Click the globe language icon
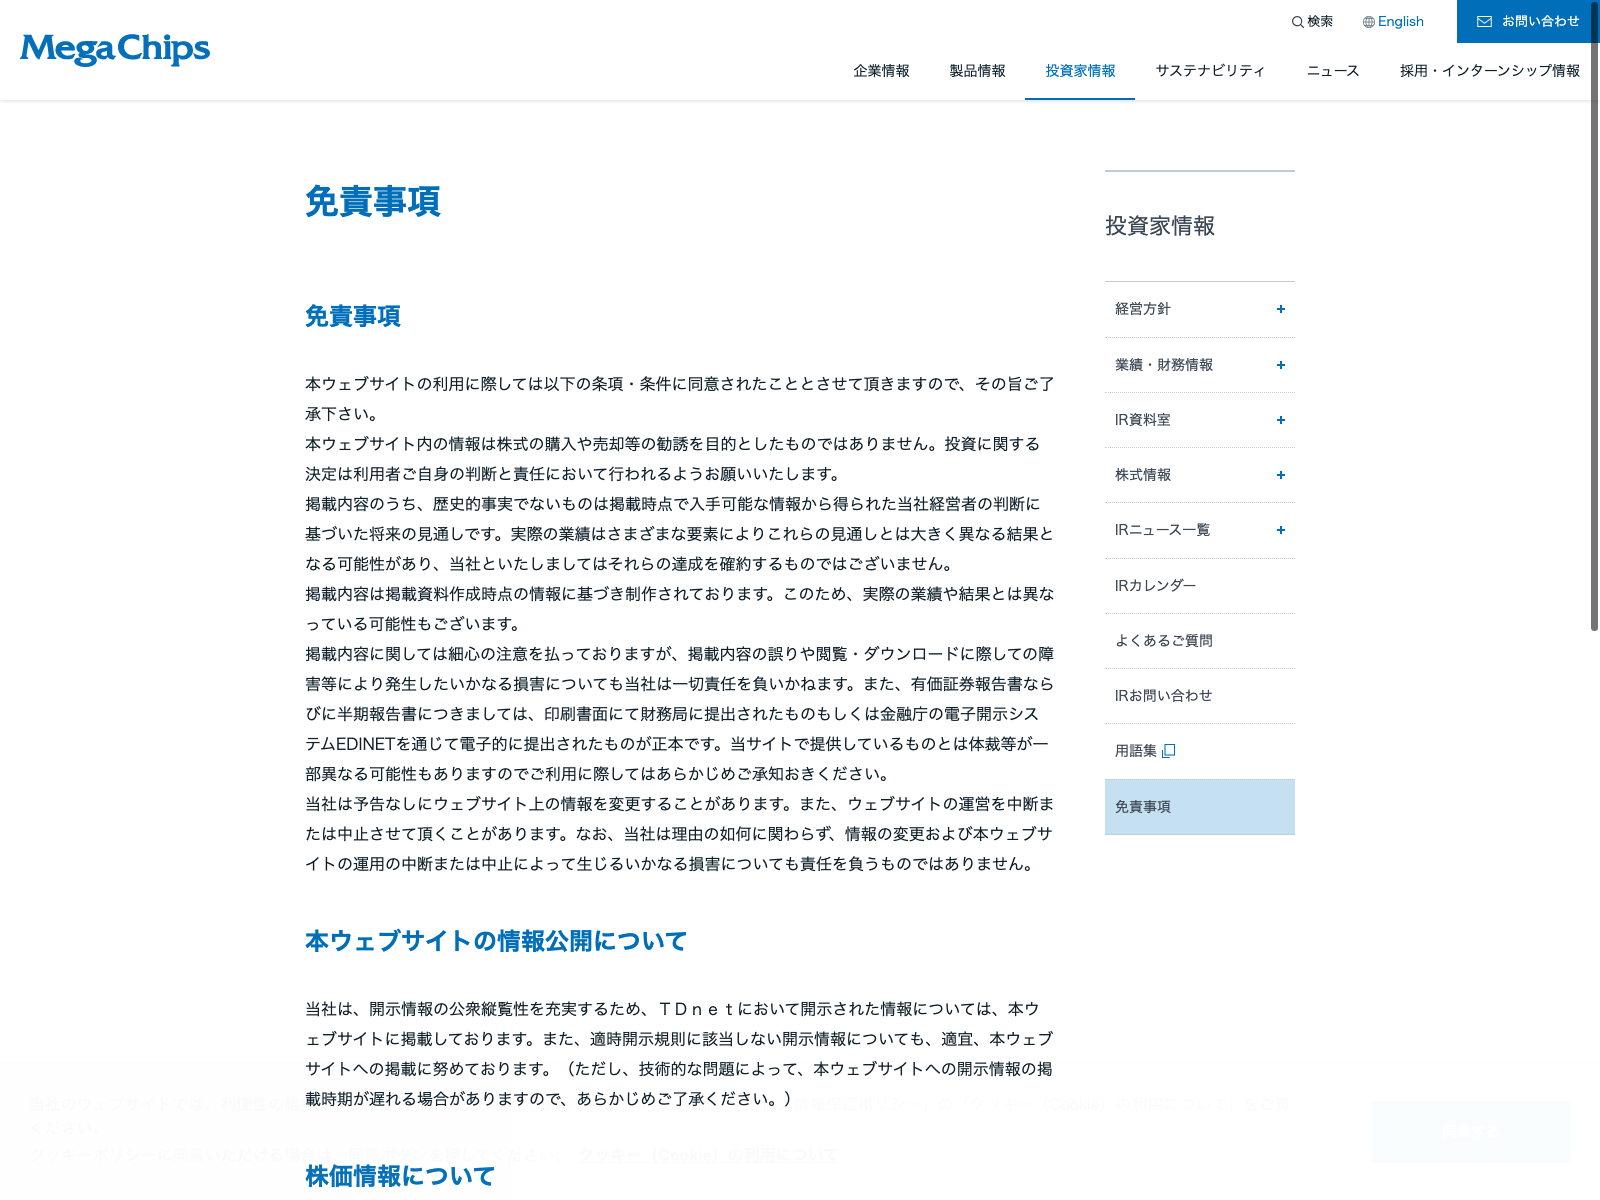Viewport: 1600px width, 1200px height. click(x=1369, y=22)
